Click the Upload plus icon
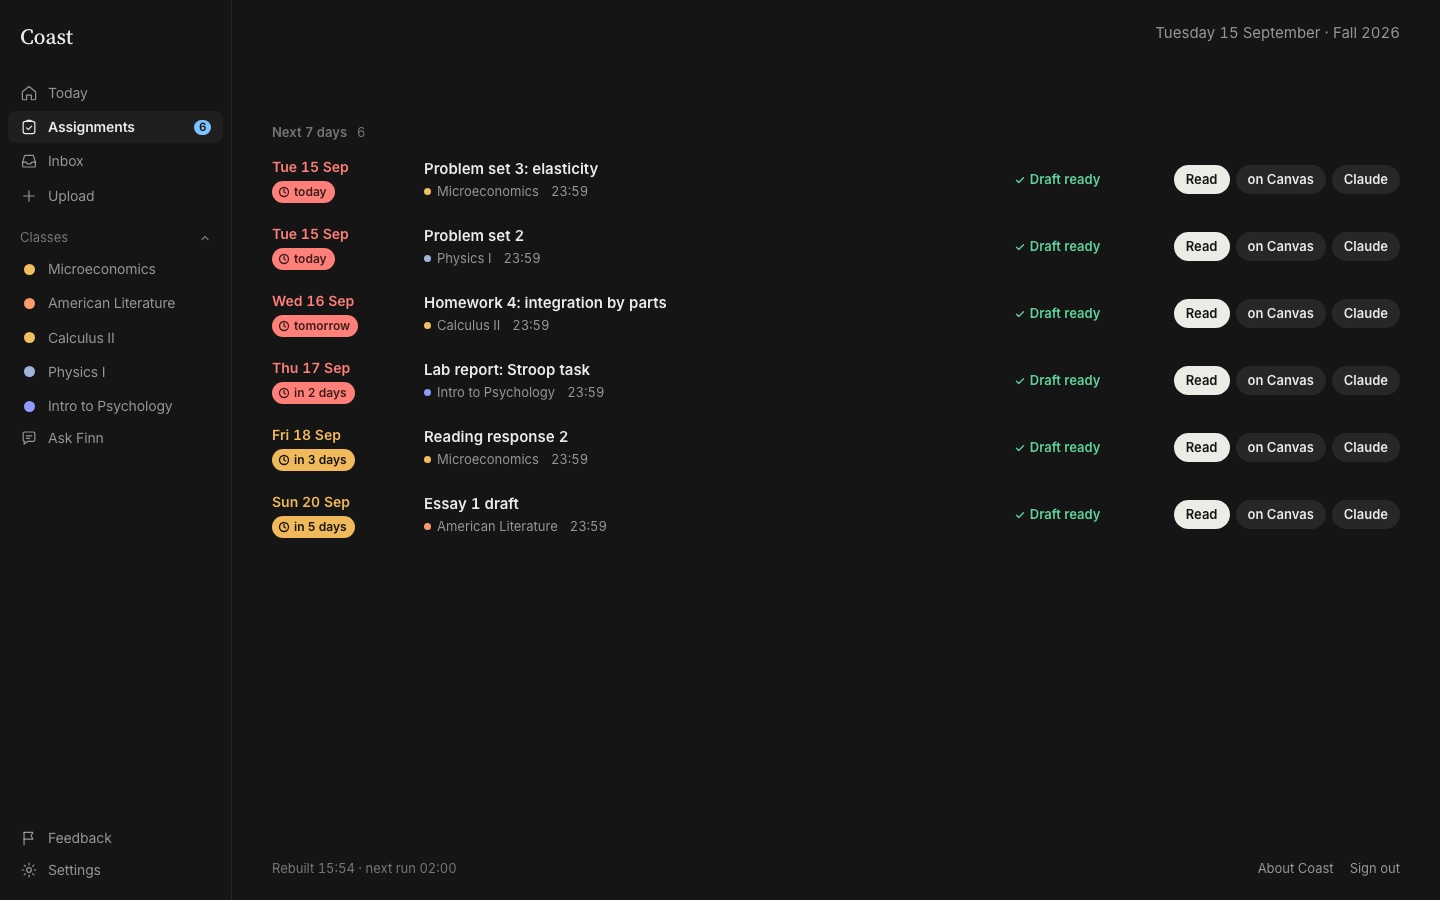The width and height of the screenshot is (1440, 900). tap(29, 196)
